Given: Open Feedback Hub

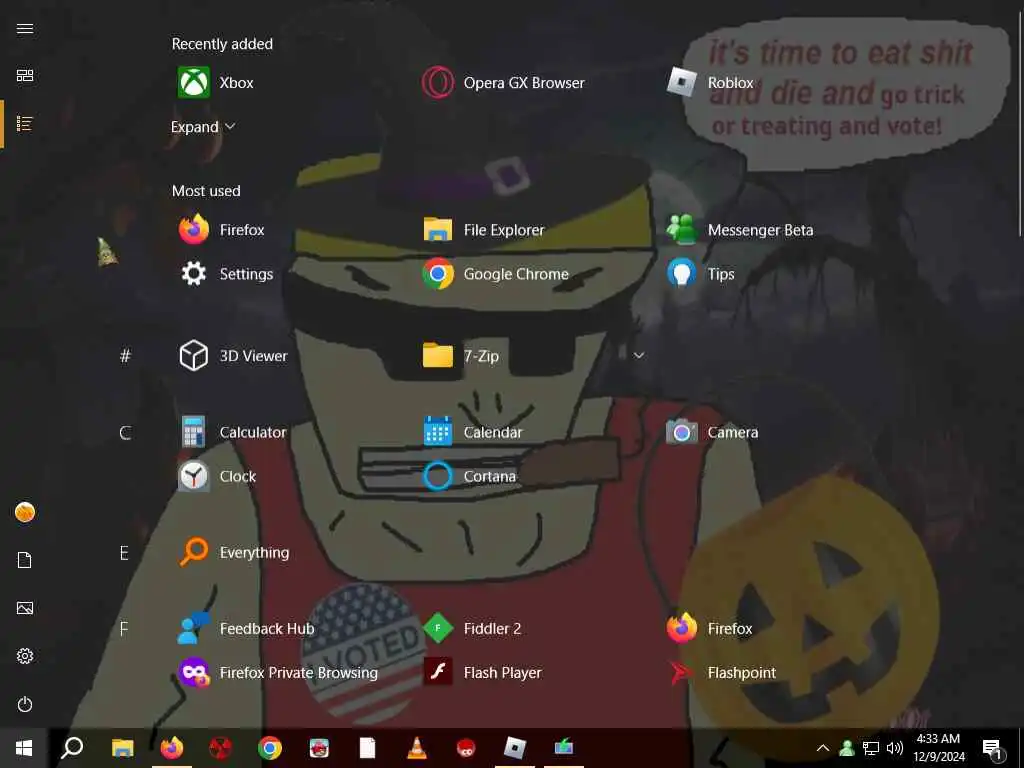Looking at the screenshot, I should click(x=247, y=628).
